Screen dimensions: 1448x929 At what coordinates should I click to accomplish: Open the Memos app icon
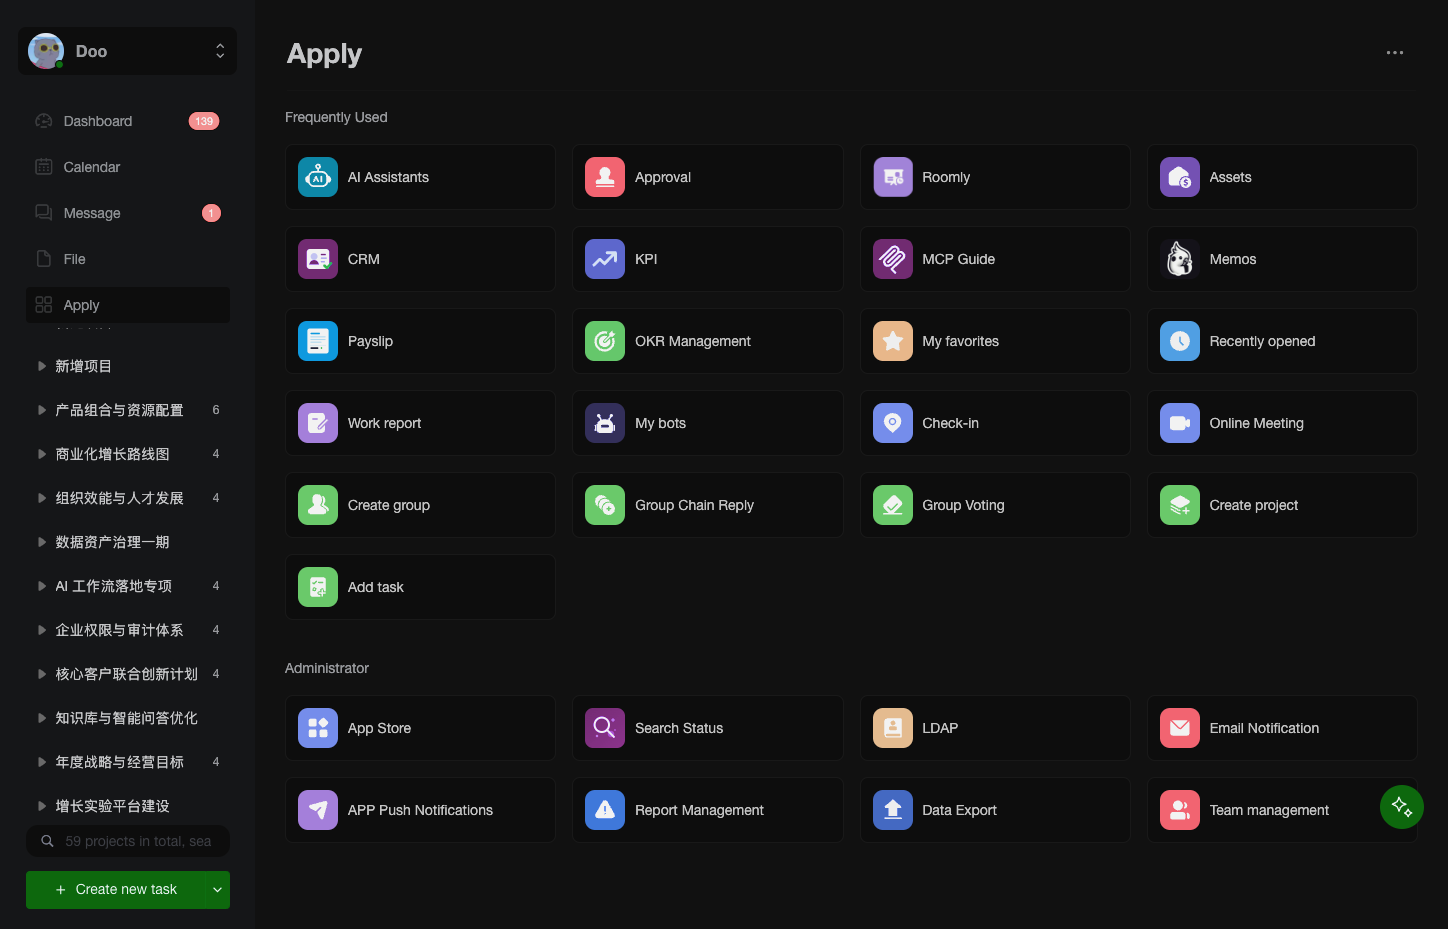pyautogui.click(x=1180, y=259)
